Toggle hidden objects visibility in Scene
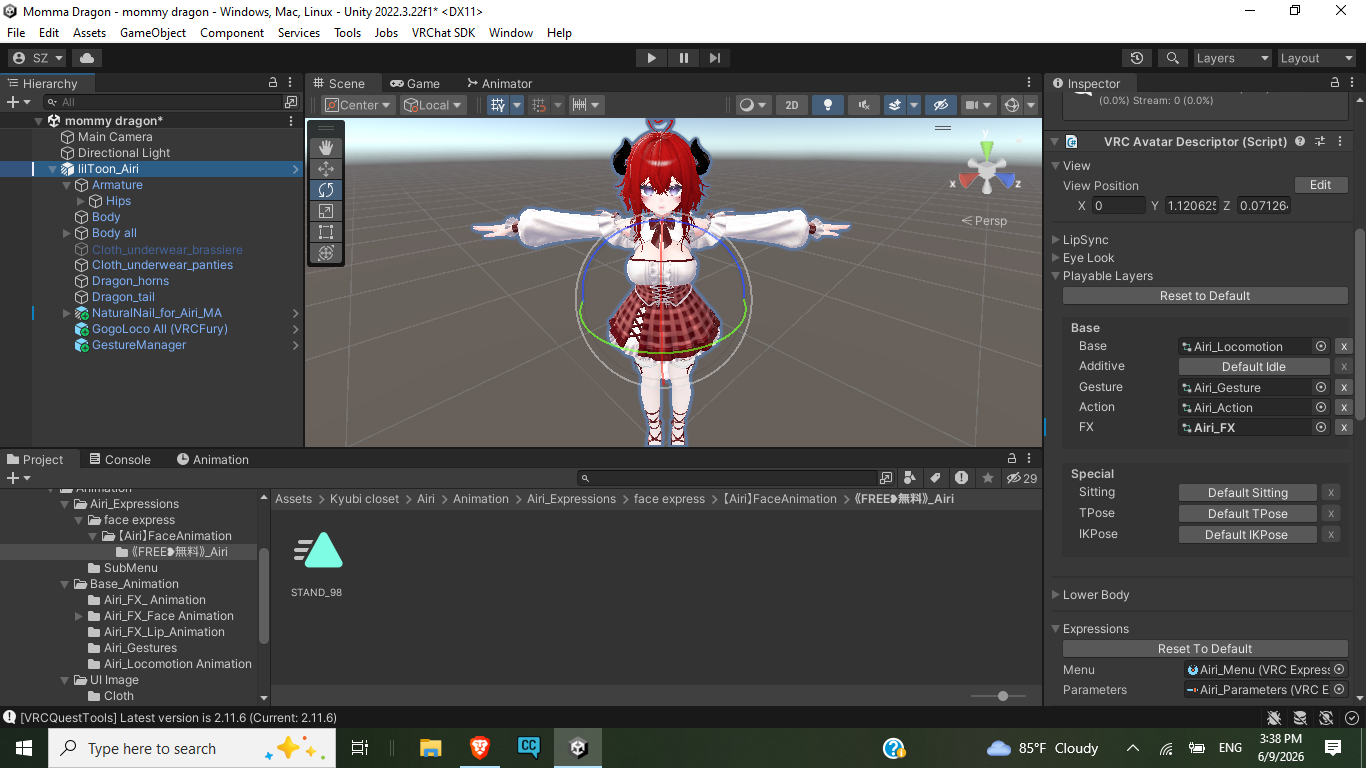This screenshot has height=768, width=1366. (x=939, y=105)
